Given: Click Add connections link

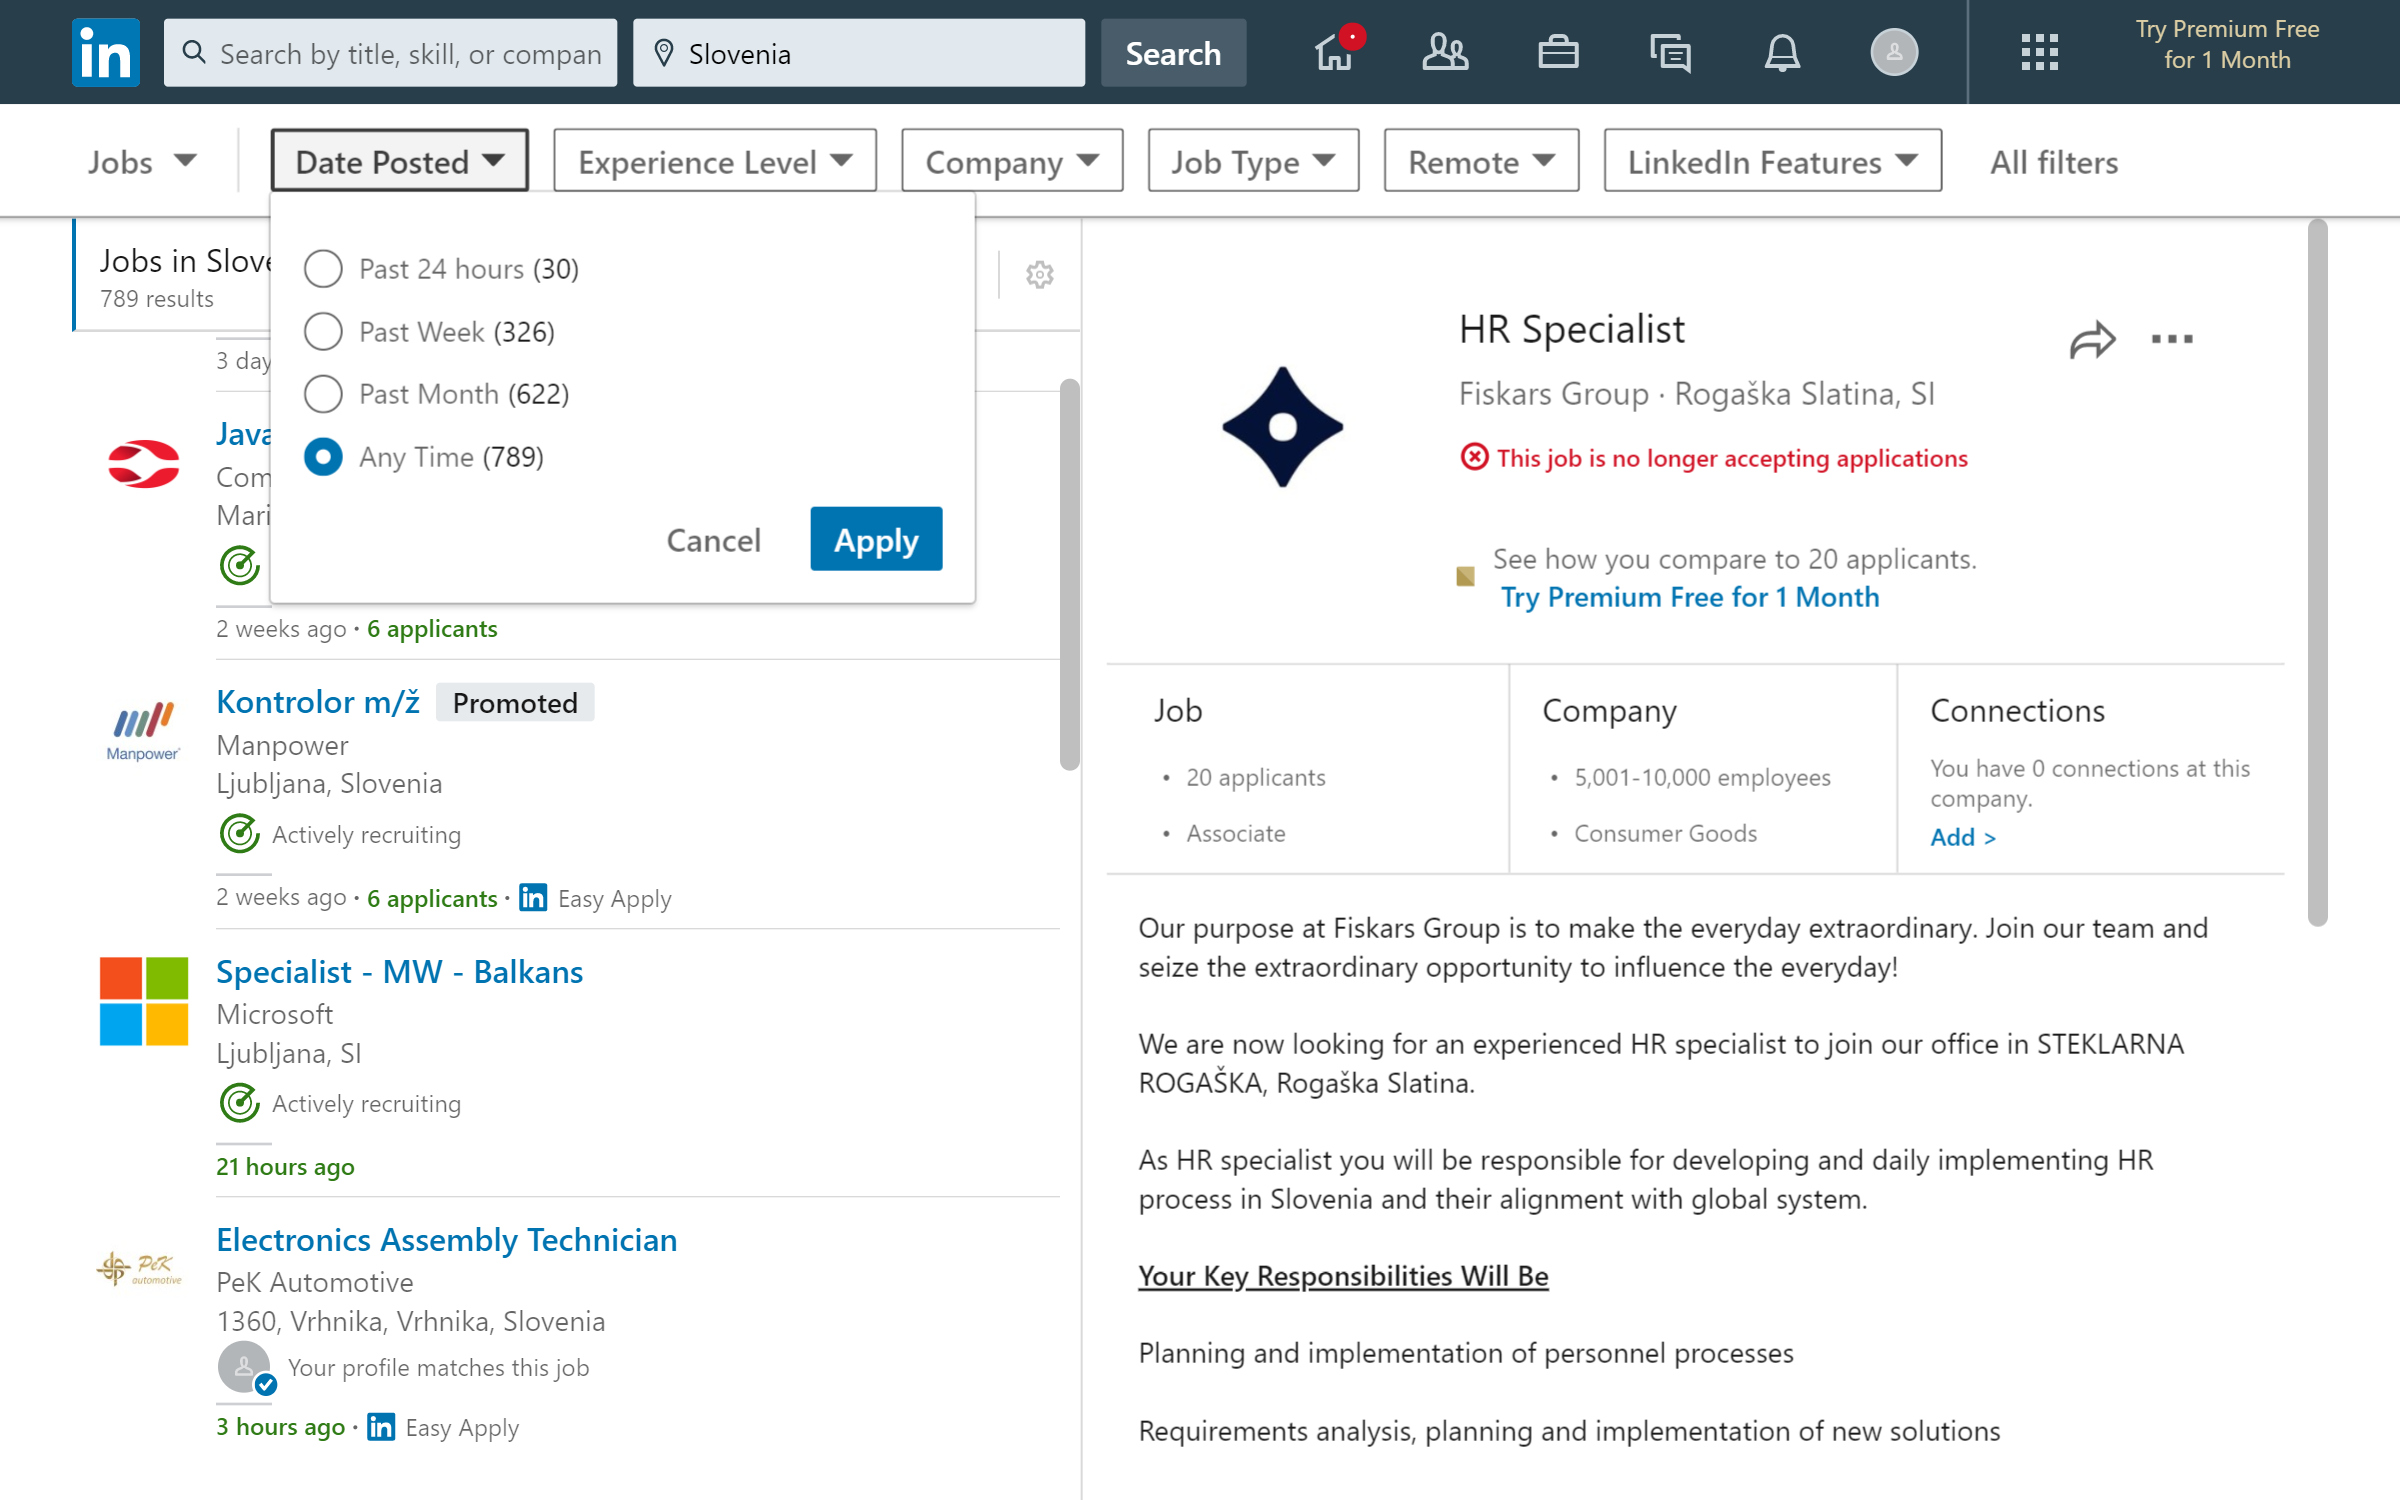Looking at the screenshot, I should point(1962,837).
